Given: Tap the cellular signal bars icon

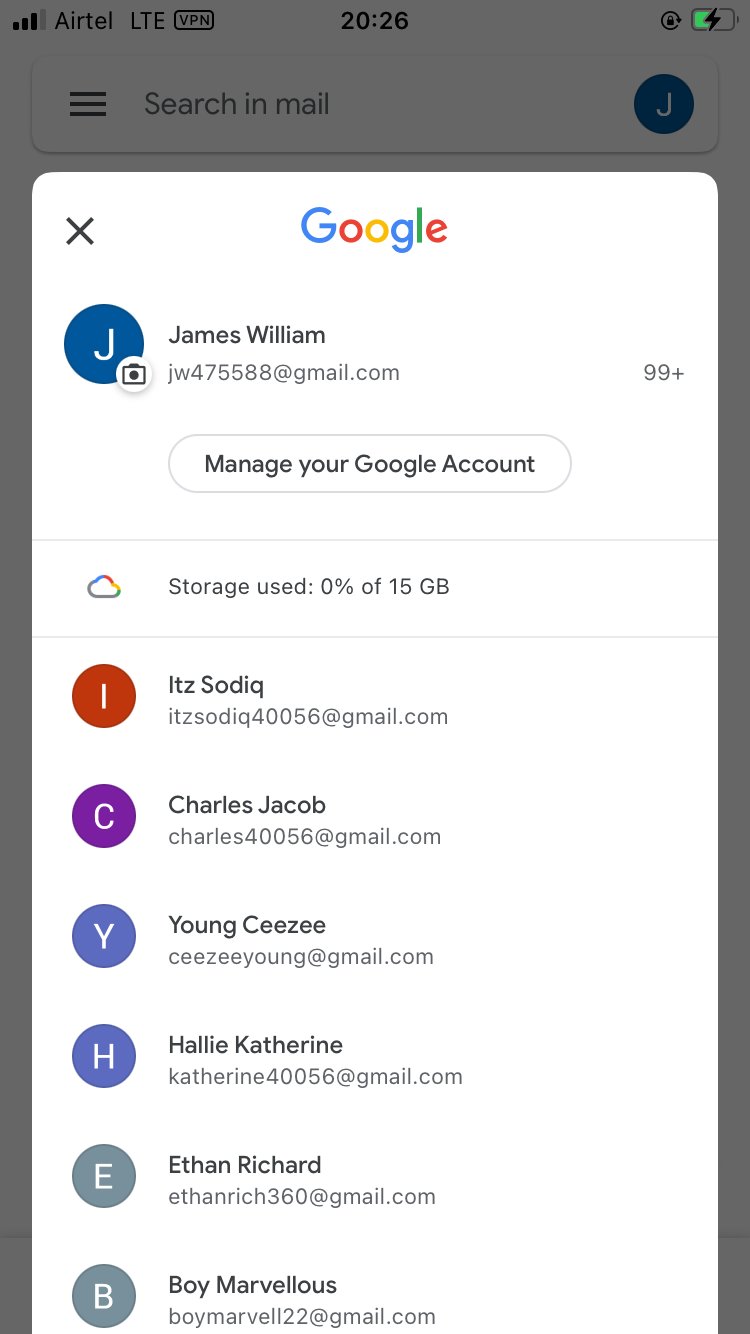Looking at the screenshot, I should 30,20.
